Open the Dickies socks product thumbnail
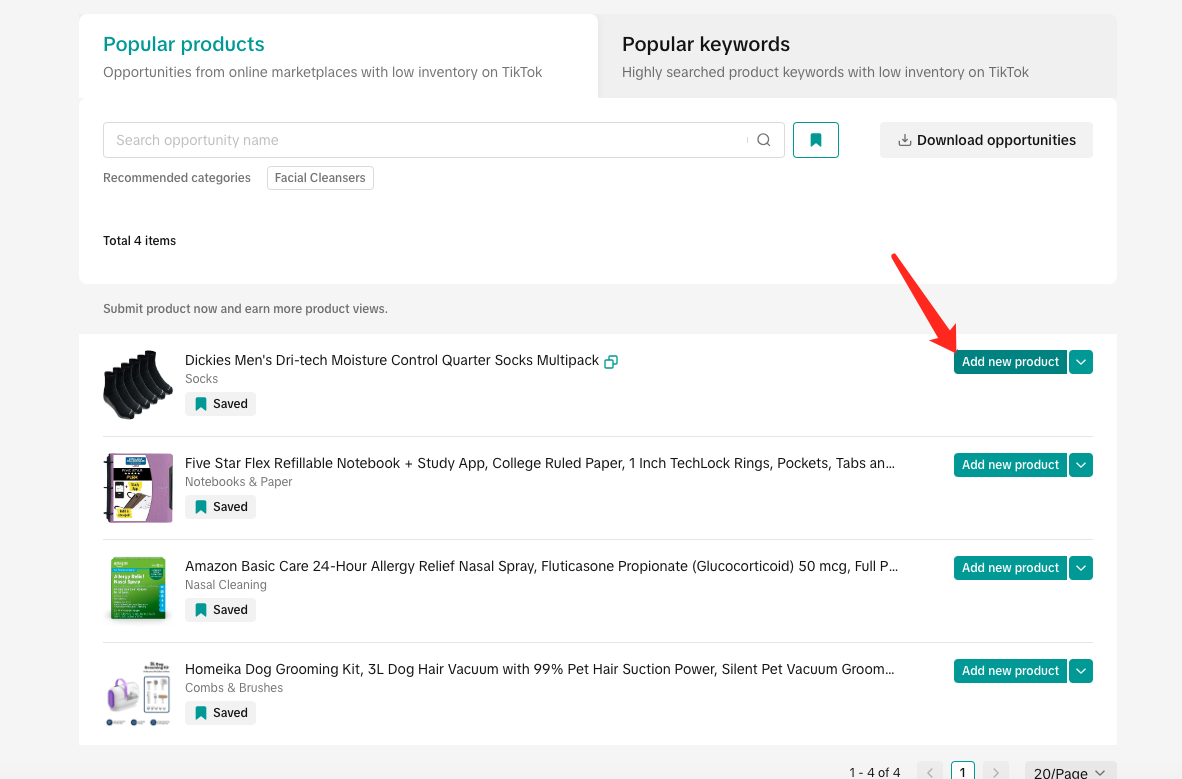This screenshot has width=1182, height=779. click(138, 385)
